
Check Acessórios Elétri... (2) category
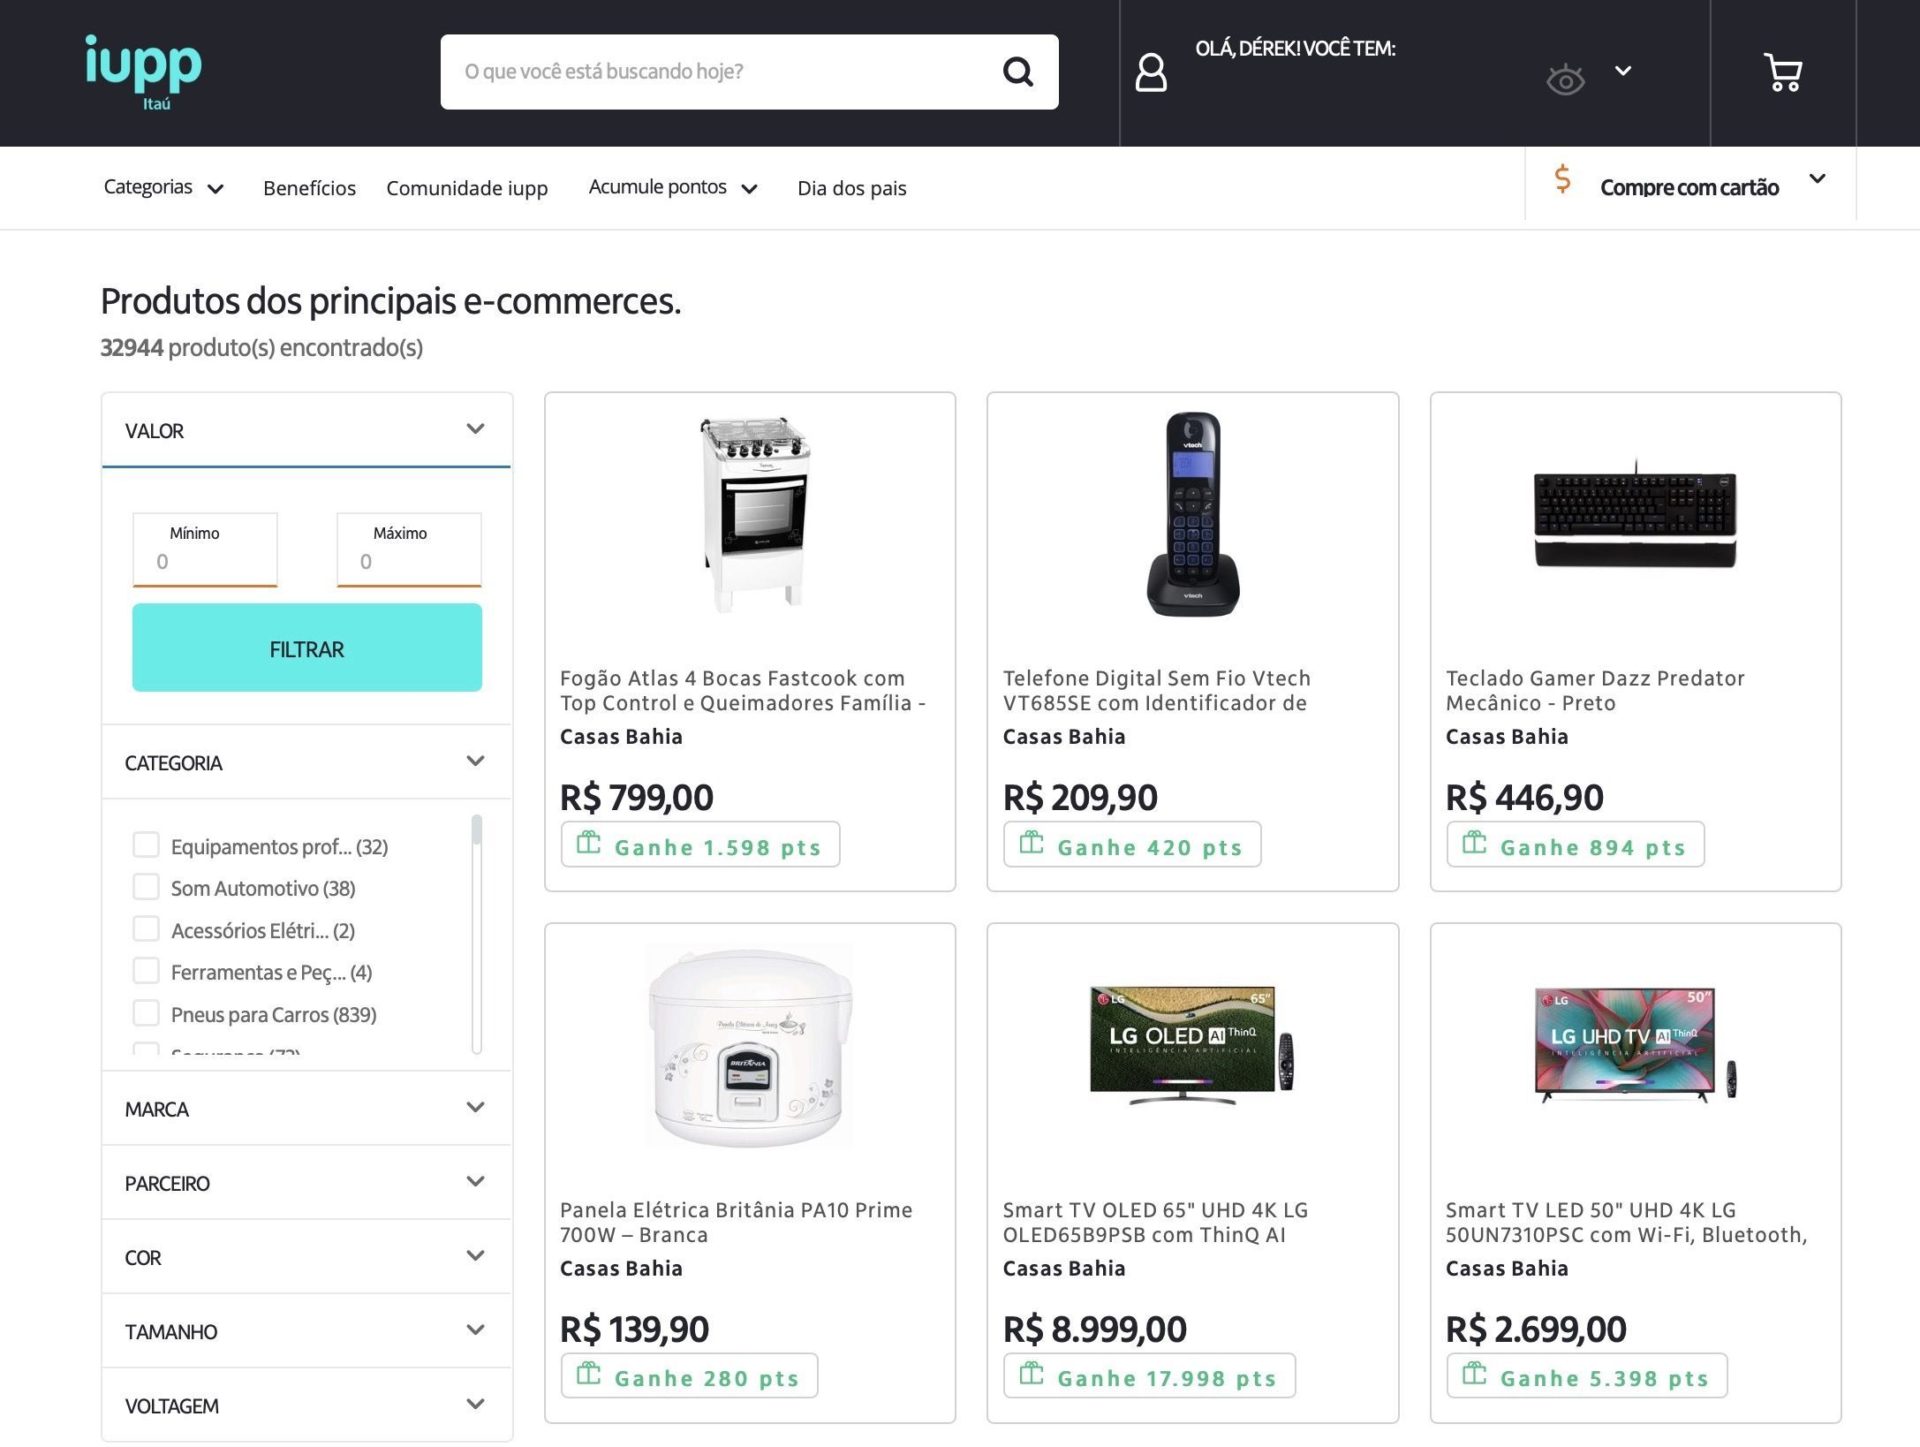(146, 929)
